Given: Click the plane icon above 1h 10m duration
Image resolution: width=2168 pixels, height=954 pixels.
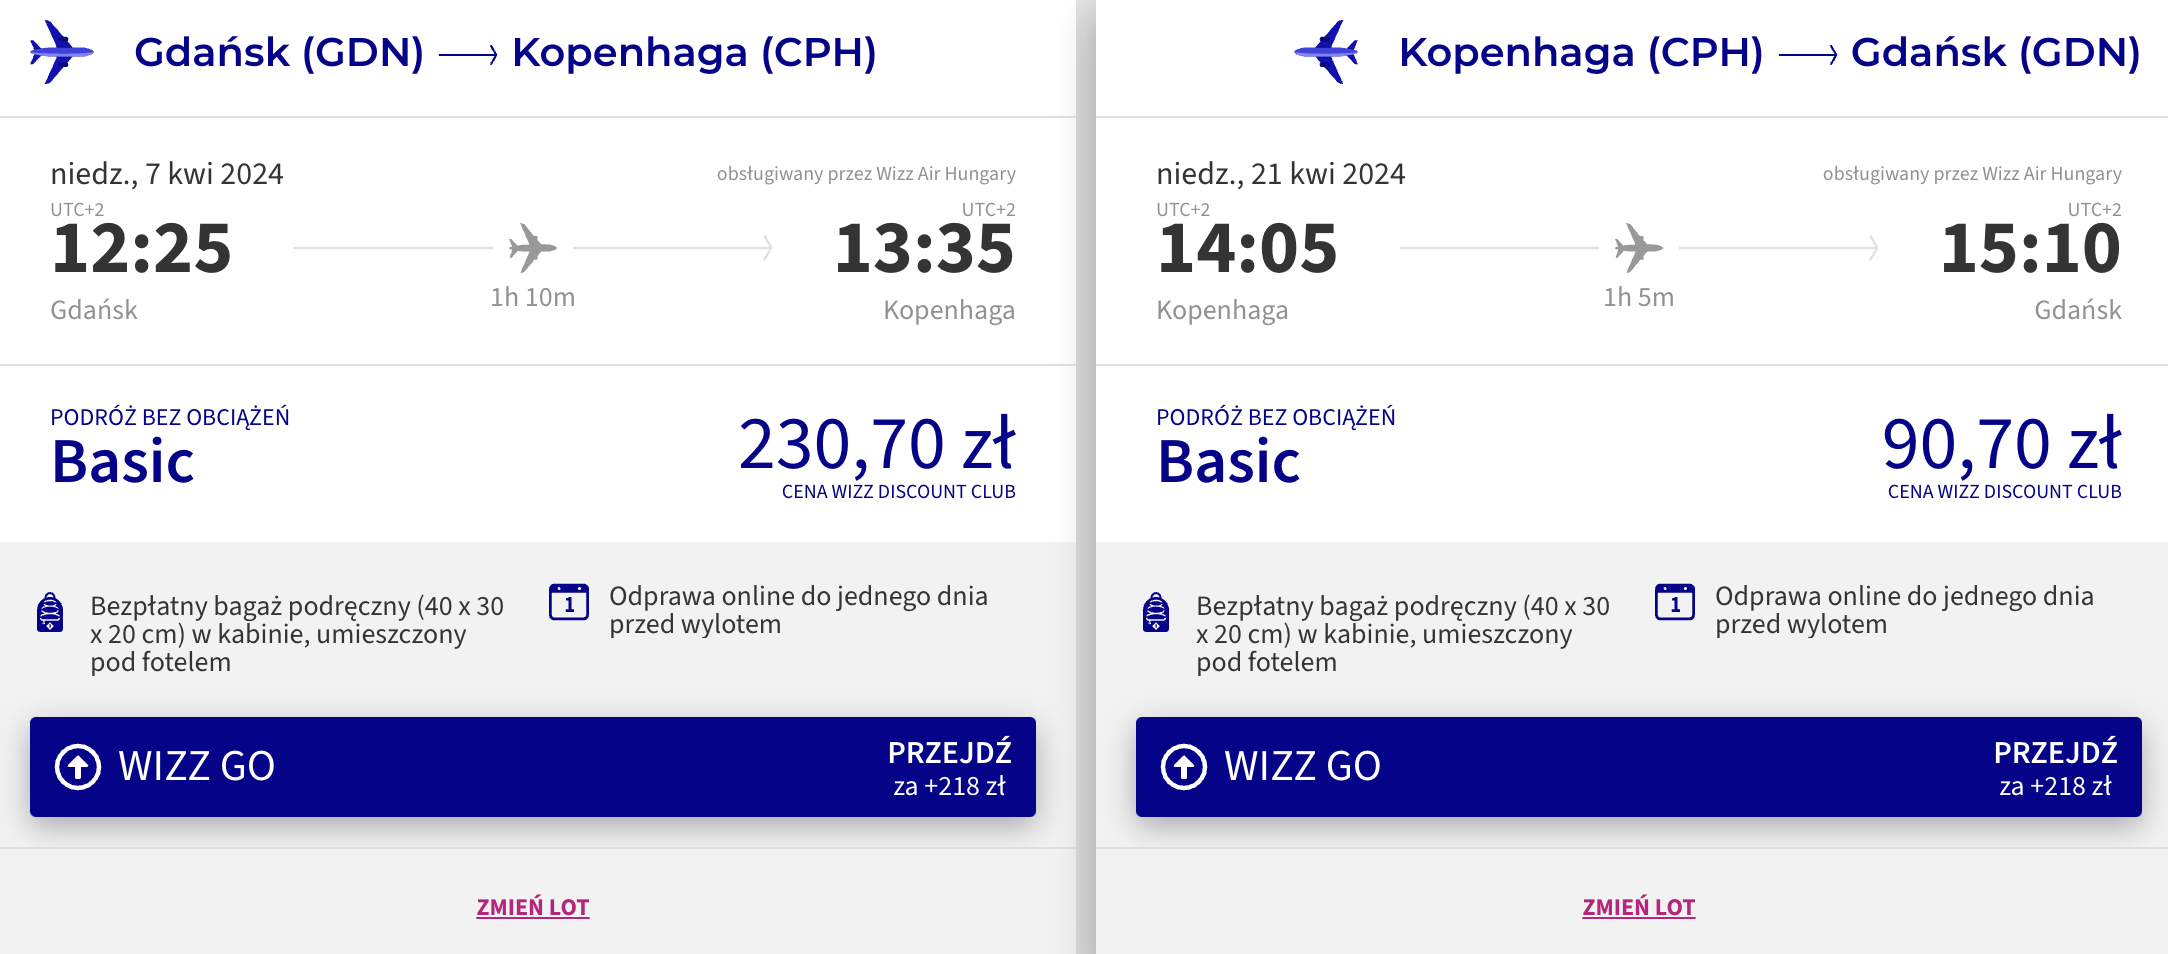Looking at the screenshot, I should tap(532, 247).
